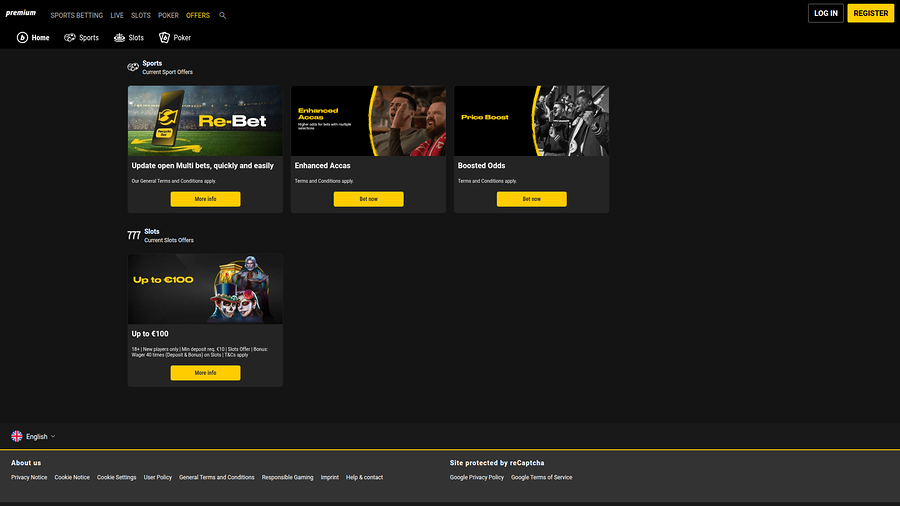Switch to the Poker tab
The height and width of the screenshot is (506, 900).
click(175, 38)
